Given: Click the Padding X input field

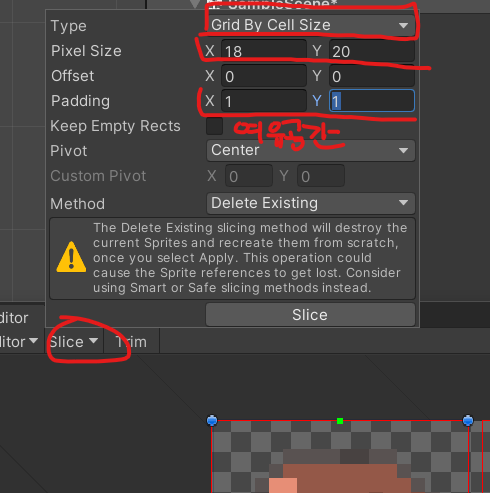Looking at the screenshot, I should [264, 101].
